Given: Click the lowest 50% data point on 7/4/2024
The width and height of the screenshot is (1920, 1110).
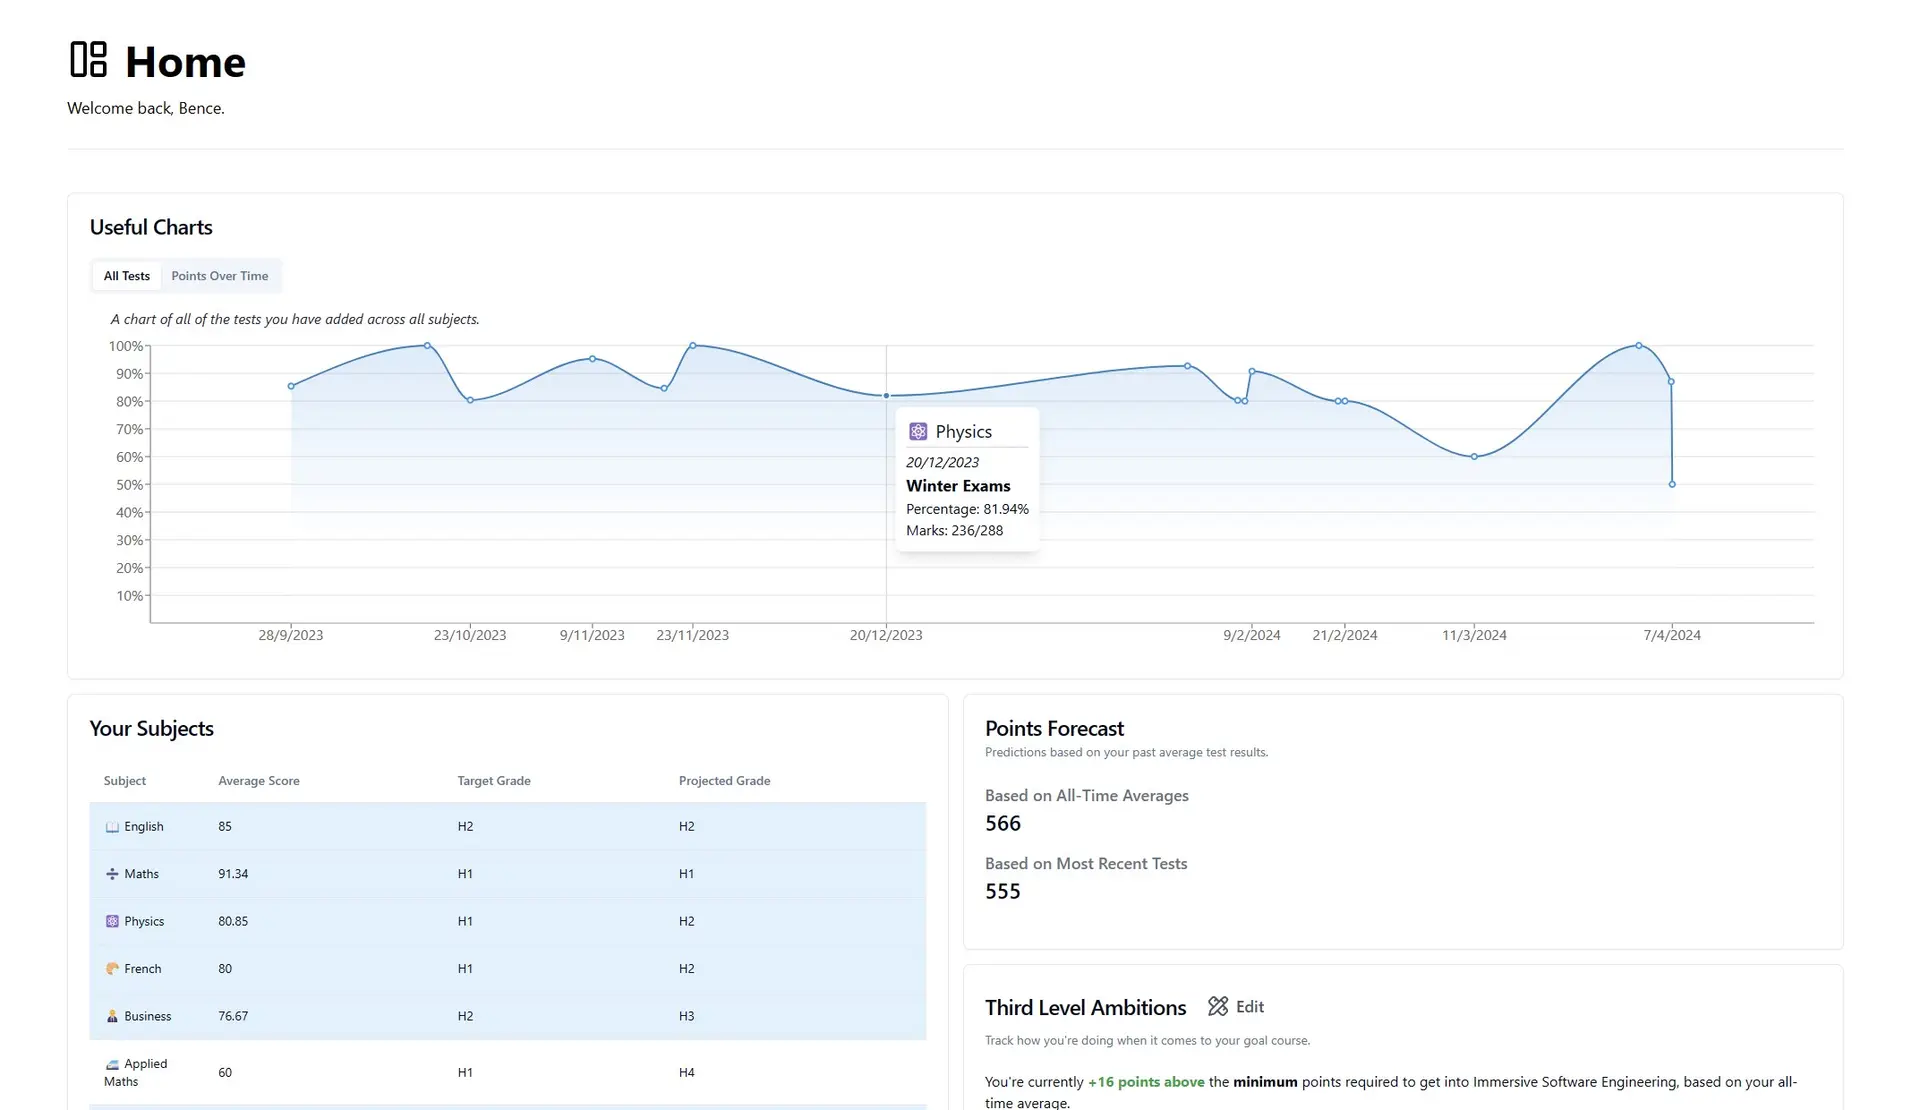Looking at the screenshot, I should (x=1672, y=485).
